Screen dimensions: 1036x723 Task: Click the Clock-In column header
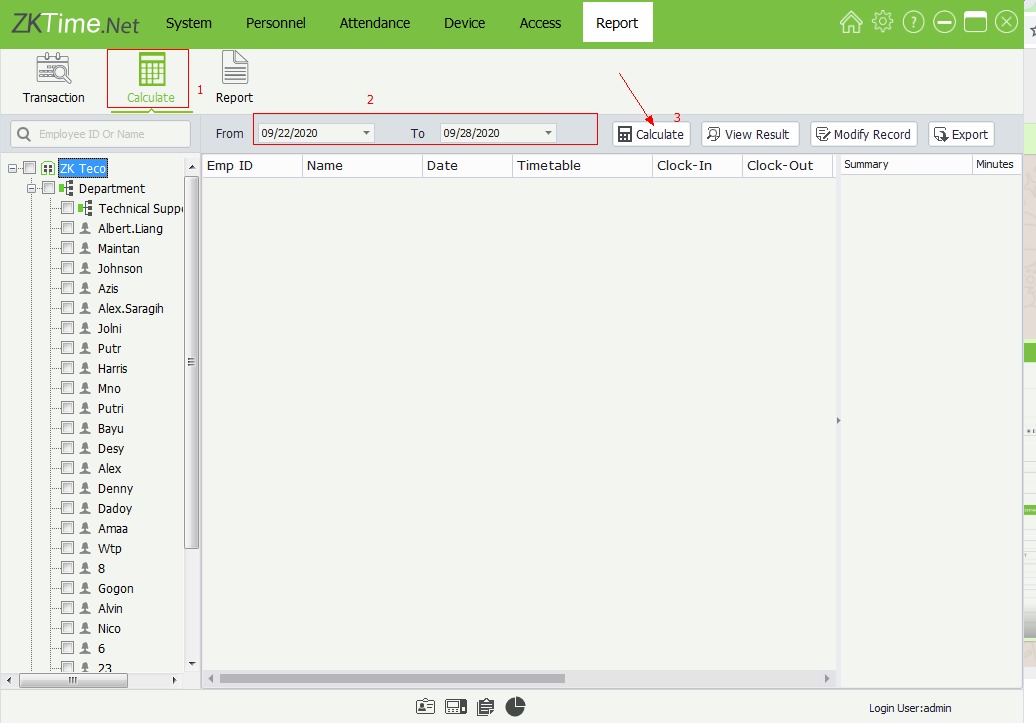(698, 165)
